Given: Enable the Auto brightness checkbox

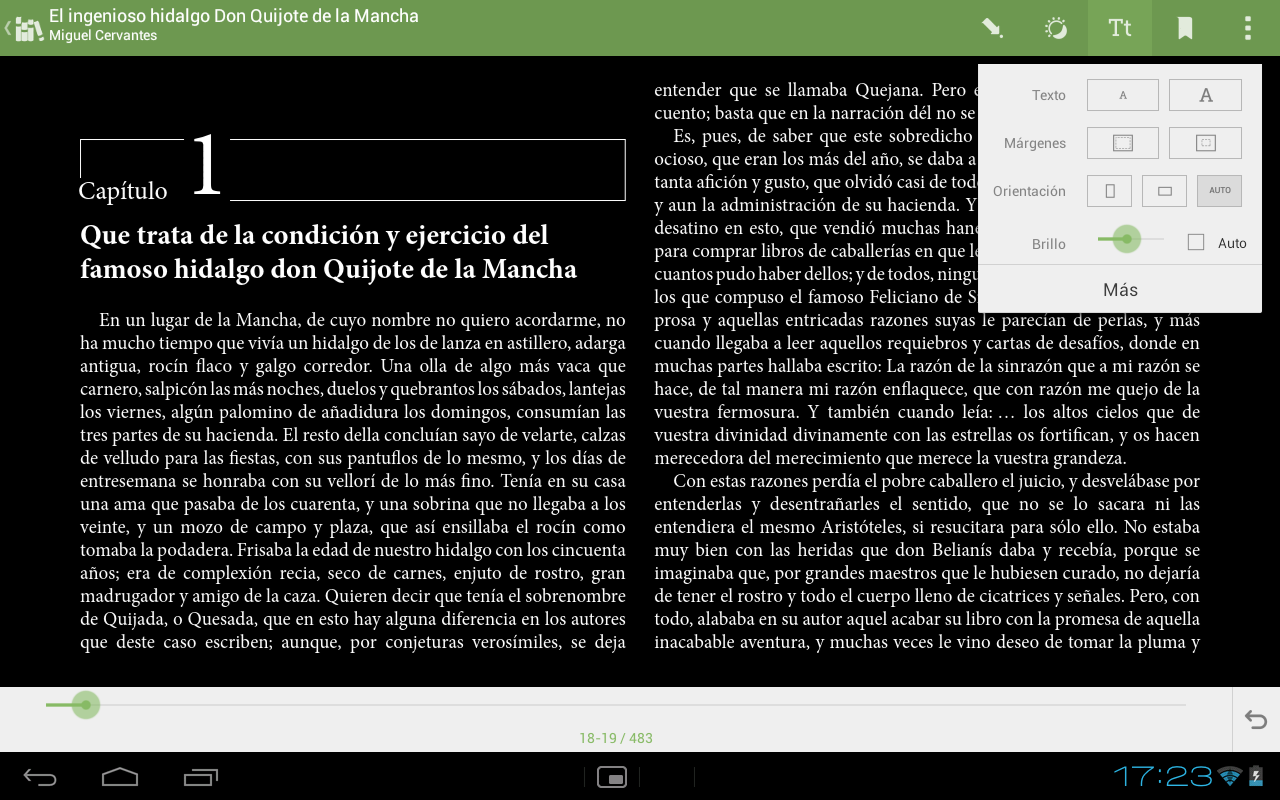Looking at the screenshot, I should (x=1196, y=242).
